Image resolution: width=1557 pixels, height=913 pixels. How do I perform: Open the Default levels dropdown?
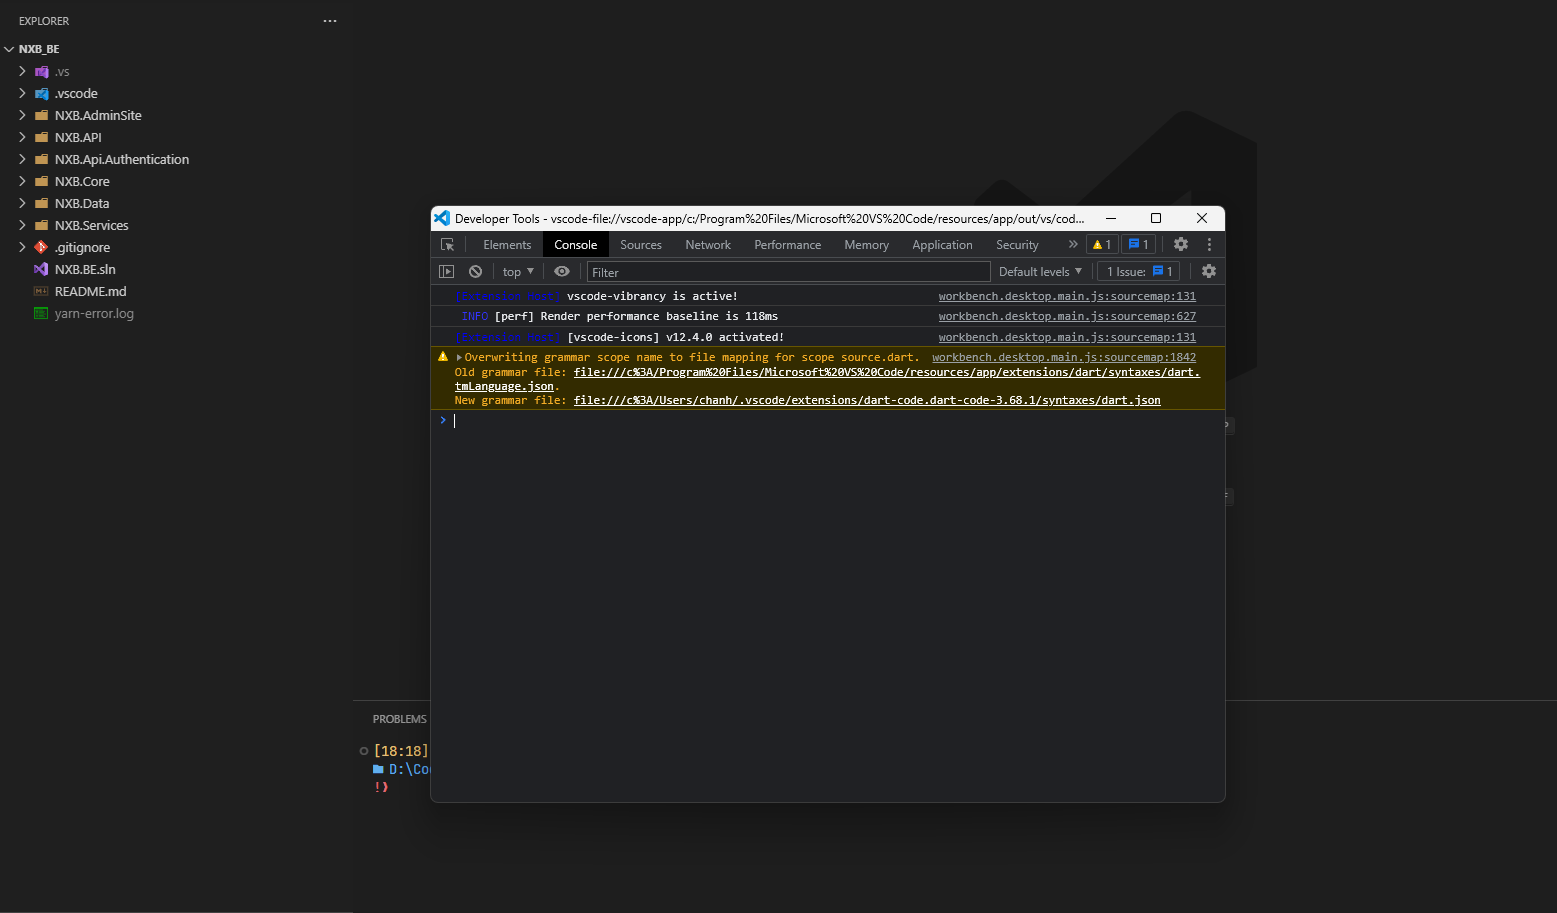(x=1039, y=271)
